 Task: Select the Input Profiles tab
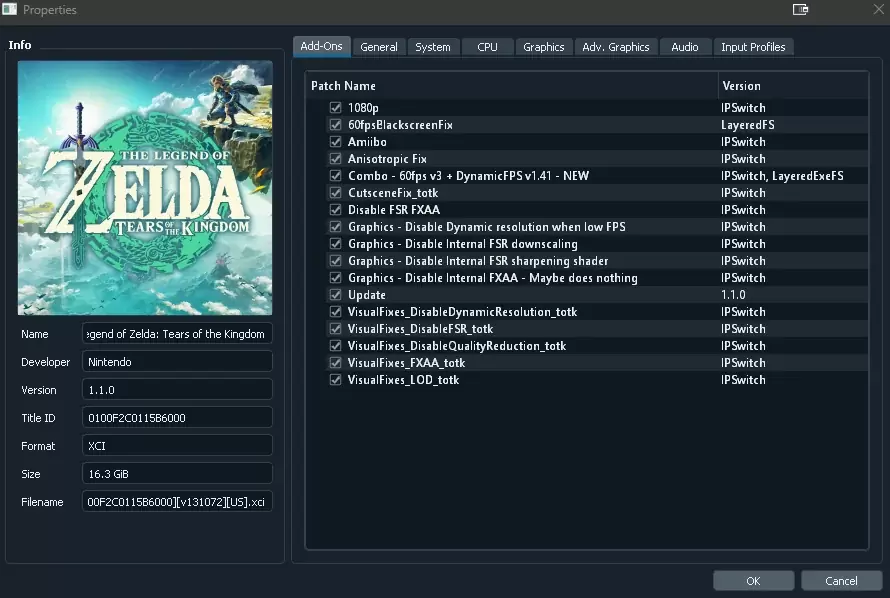click(753, 47)
